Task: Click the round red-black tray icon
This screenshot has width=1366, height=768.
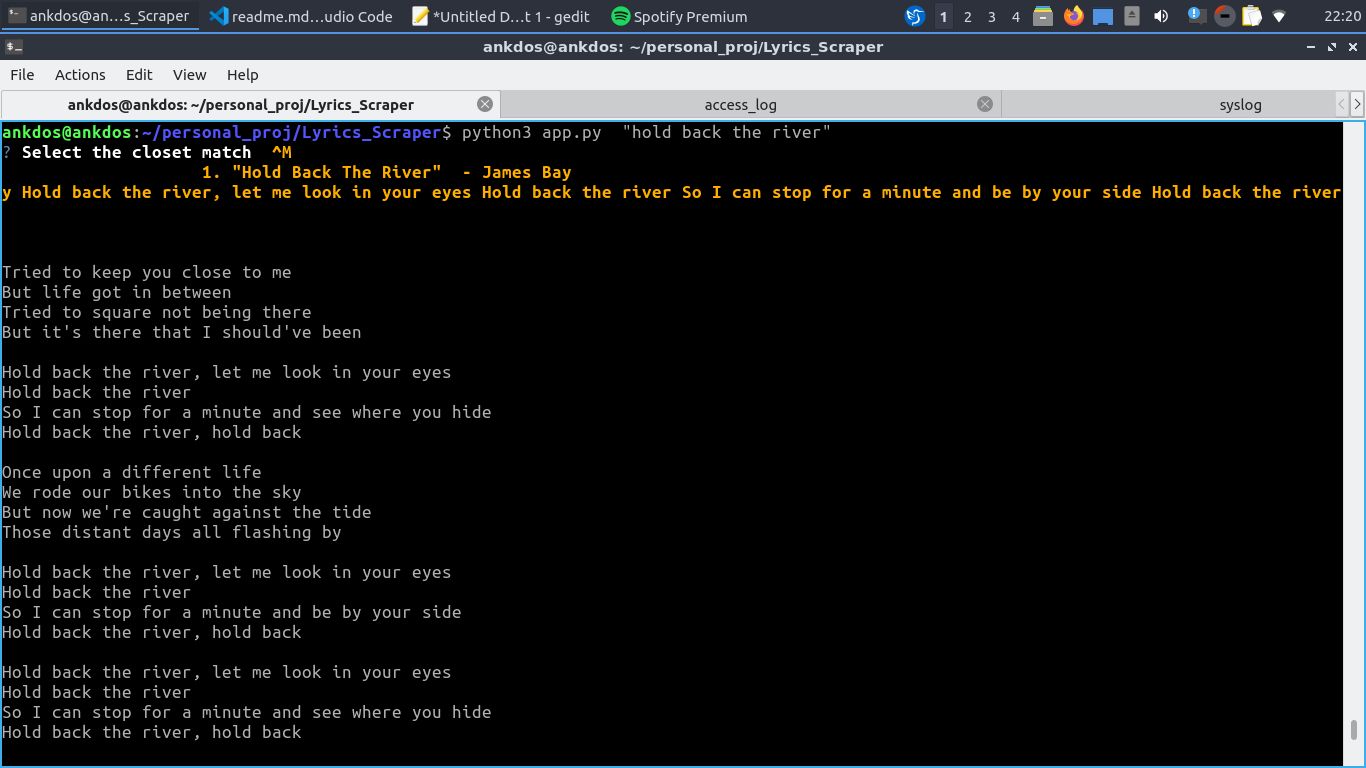Action: pos(1224,16)
